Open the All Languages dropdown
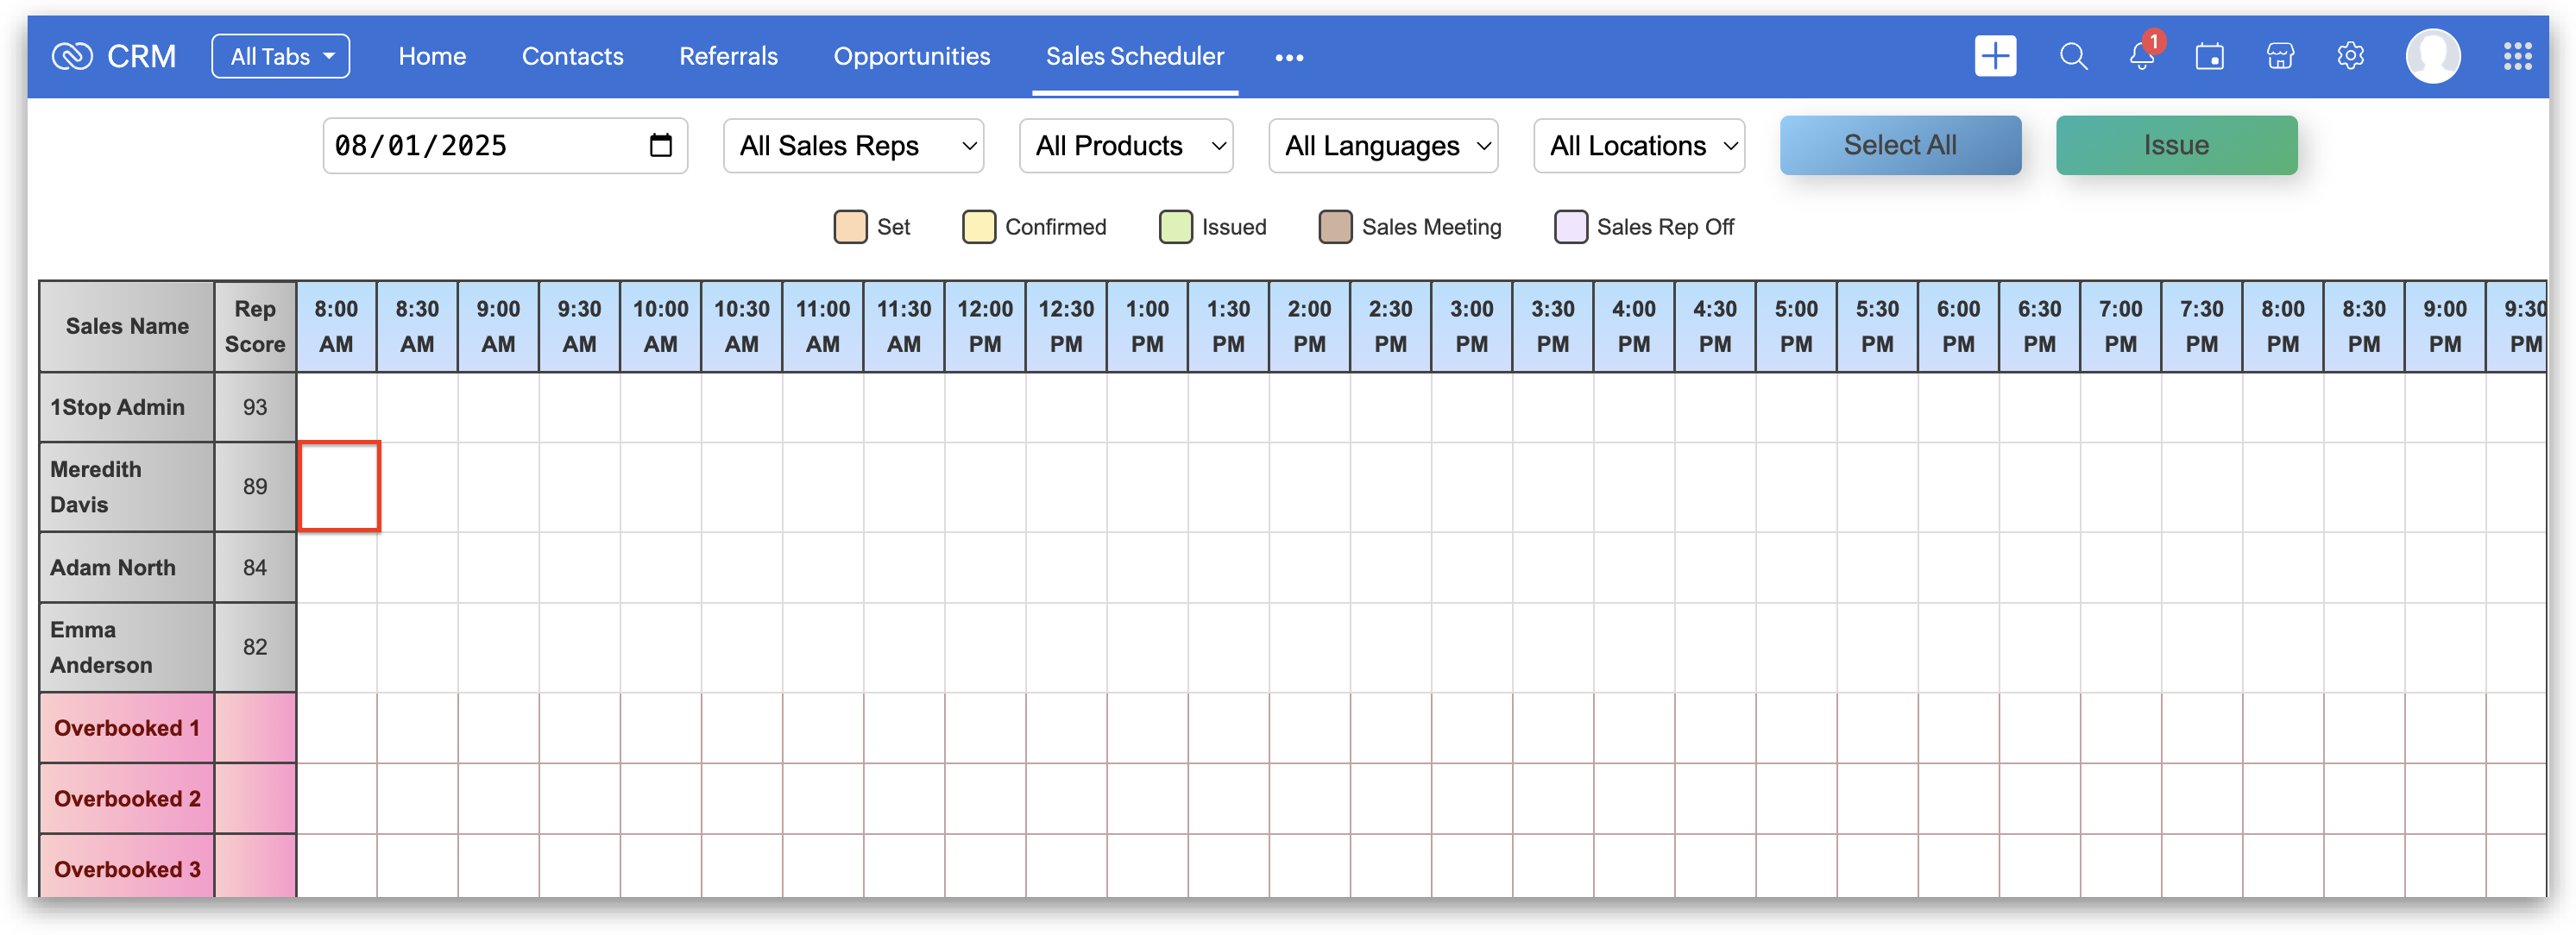Image resolution: width=2576 pixels, height=935 pixels. click(x=1383, y=146)
